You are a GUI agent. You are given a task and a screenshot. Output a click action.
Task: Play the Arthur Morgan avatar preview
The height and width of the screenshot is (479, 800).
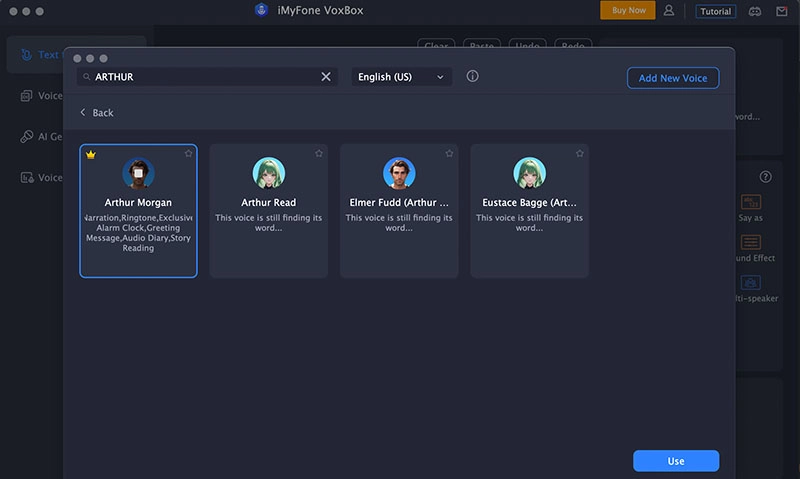point(138,173)
